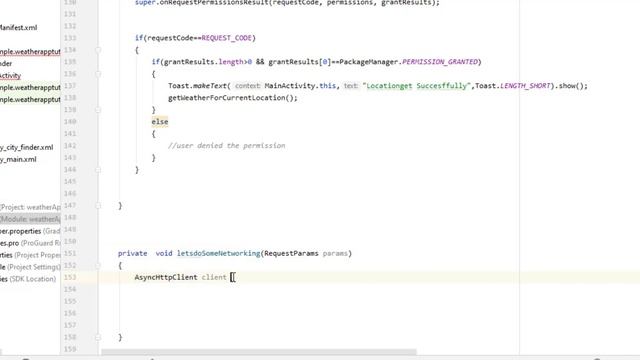Screen dimensions: 640x360
Task: Click line number 153 in the gutter
Action: click(70, 277)
